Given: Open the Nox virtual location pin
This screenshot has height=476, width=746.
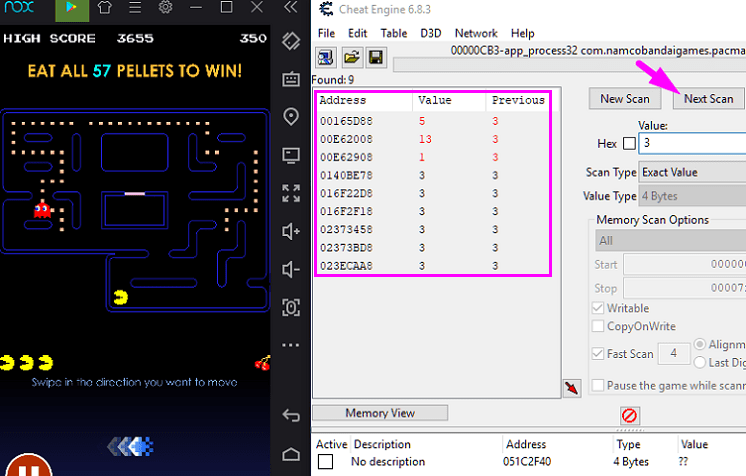Looking at the screenshot, I should pos(291,117).
